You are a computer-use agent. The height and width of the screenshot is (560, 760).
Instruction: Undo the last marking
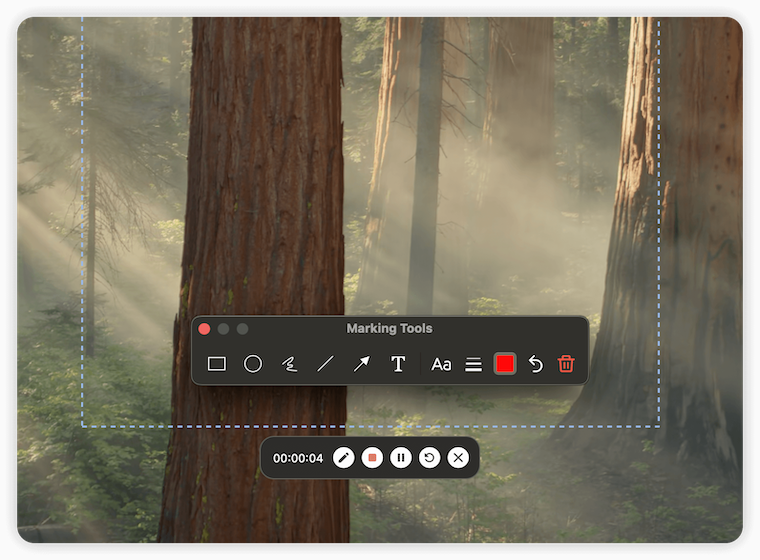(536, 364)
